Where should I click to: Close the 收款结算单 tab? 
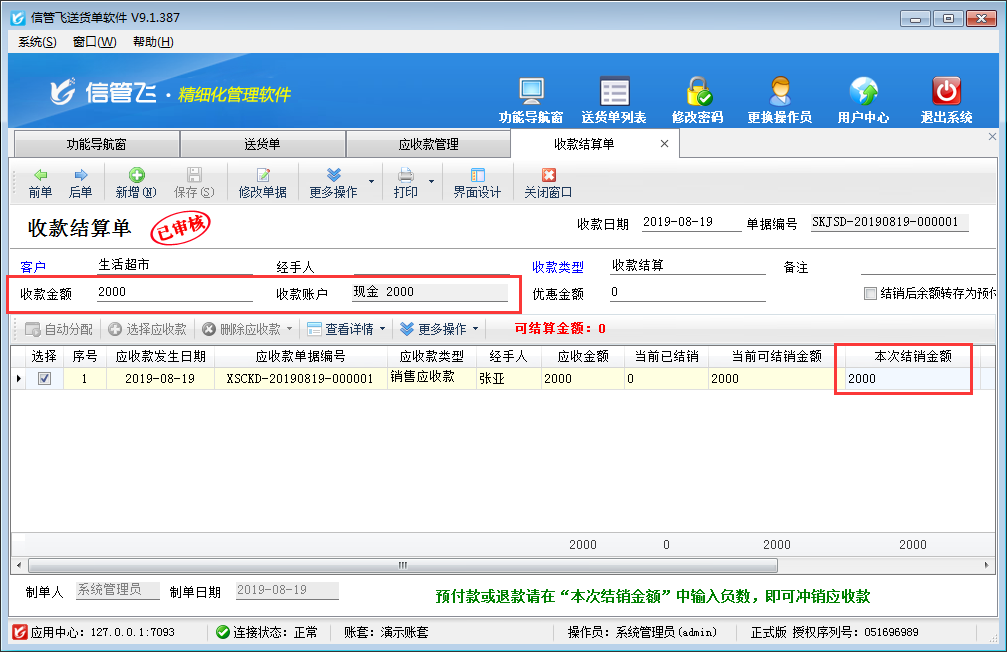tap(664, 144)
